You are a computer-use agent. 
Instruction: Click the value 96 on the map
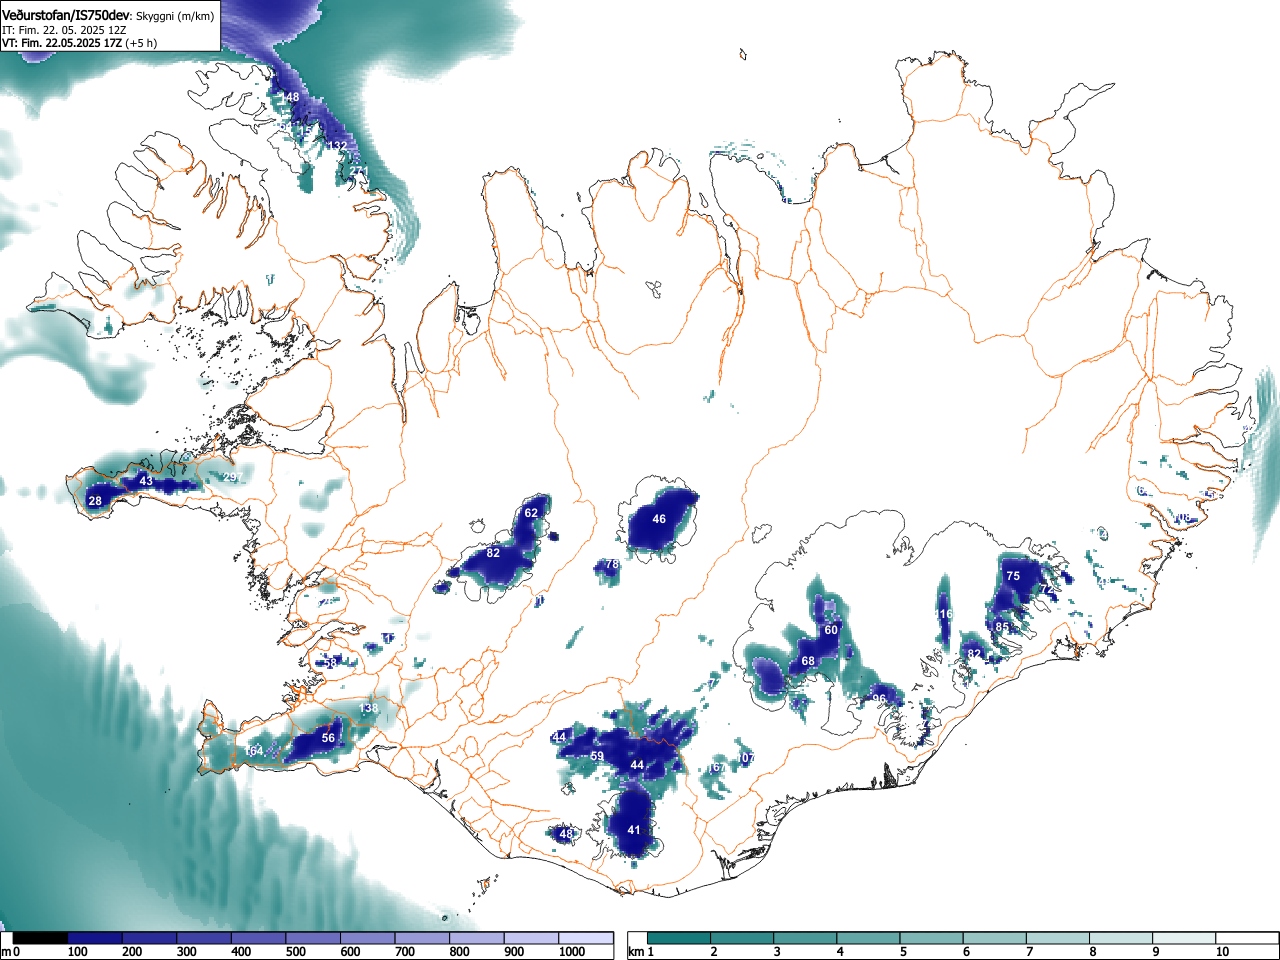point(880,699)
